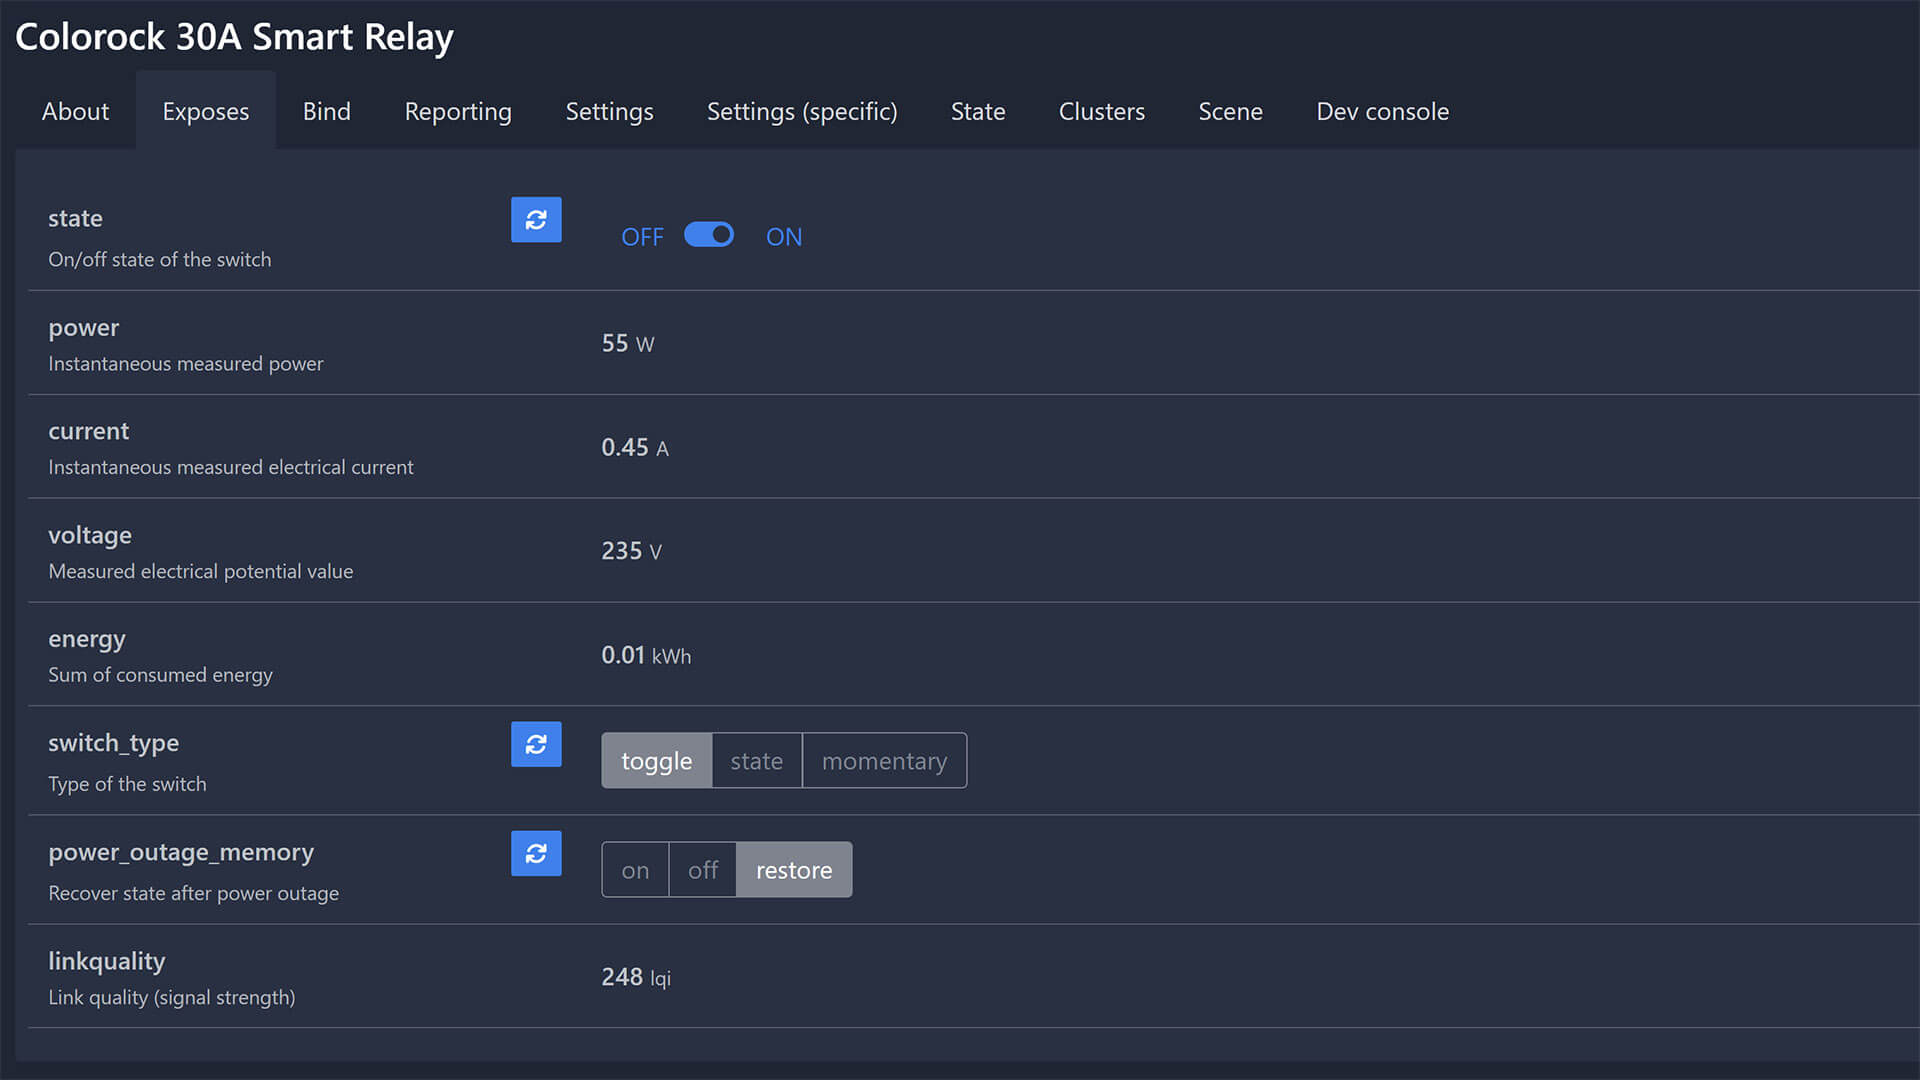The height and width of the screenshot is (1080, 1920).
Task: Refresh the switch_type value
Action: pos(536,744)
